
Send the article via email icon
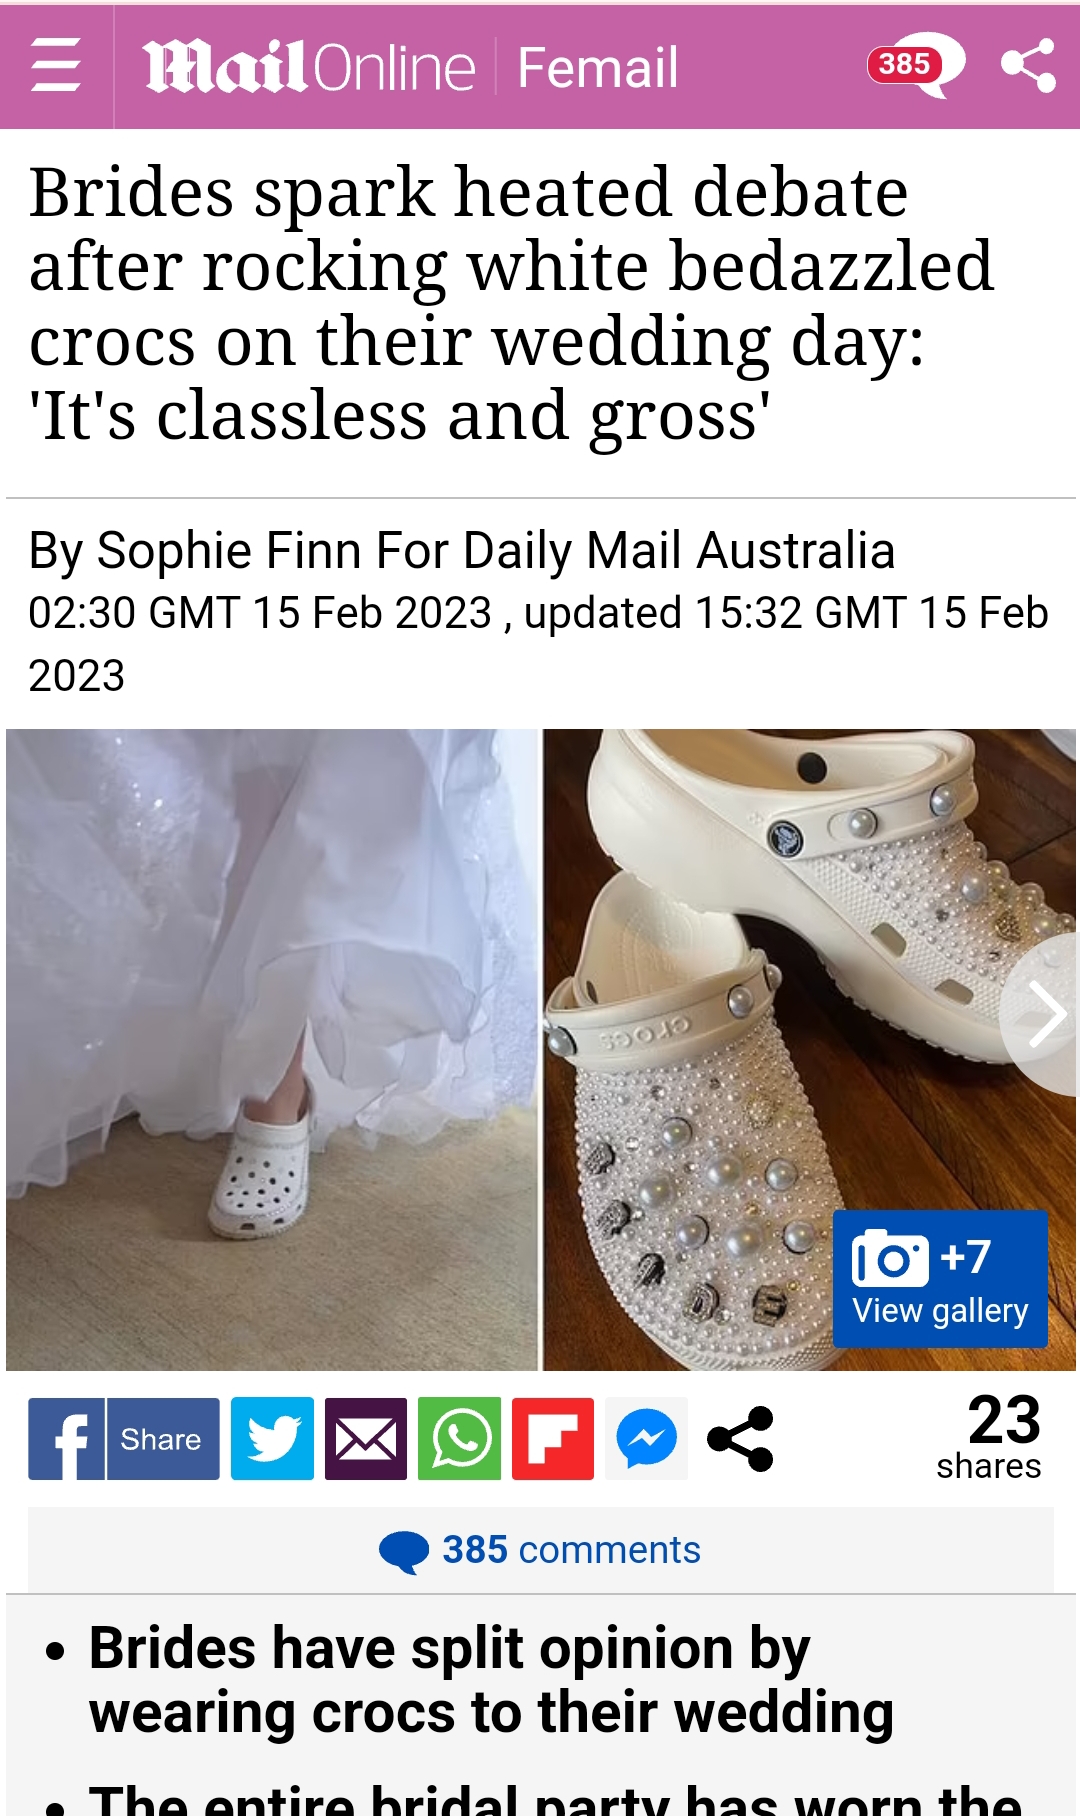[x=366, y=1439]
